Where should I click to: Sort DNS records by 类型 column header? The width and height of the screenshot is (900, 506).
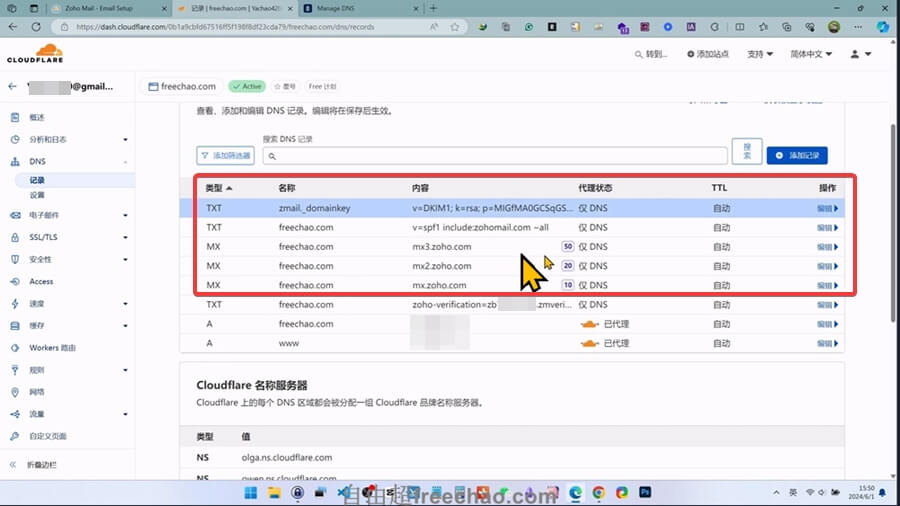[x=218, y=188]
